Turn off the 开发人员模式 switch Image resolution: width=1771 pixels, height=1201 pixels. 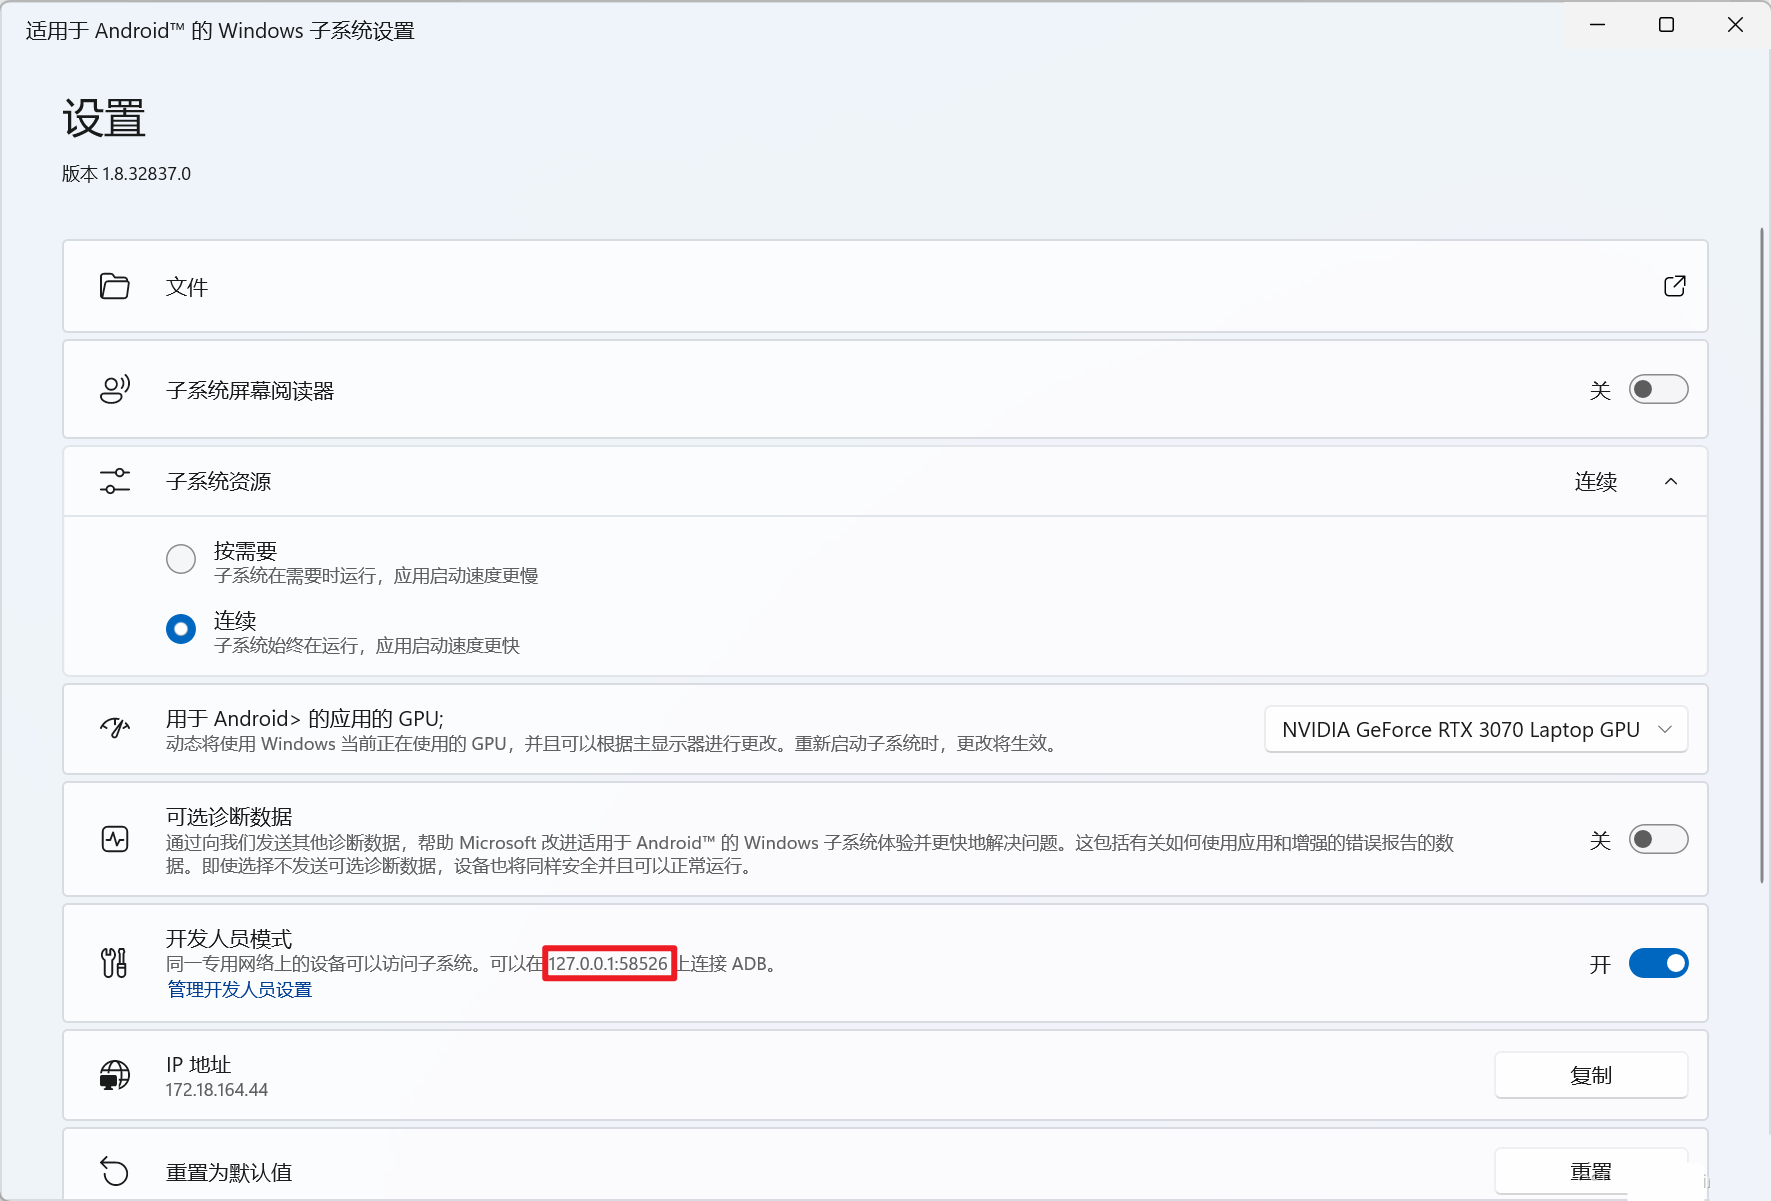1658,964
